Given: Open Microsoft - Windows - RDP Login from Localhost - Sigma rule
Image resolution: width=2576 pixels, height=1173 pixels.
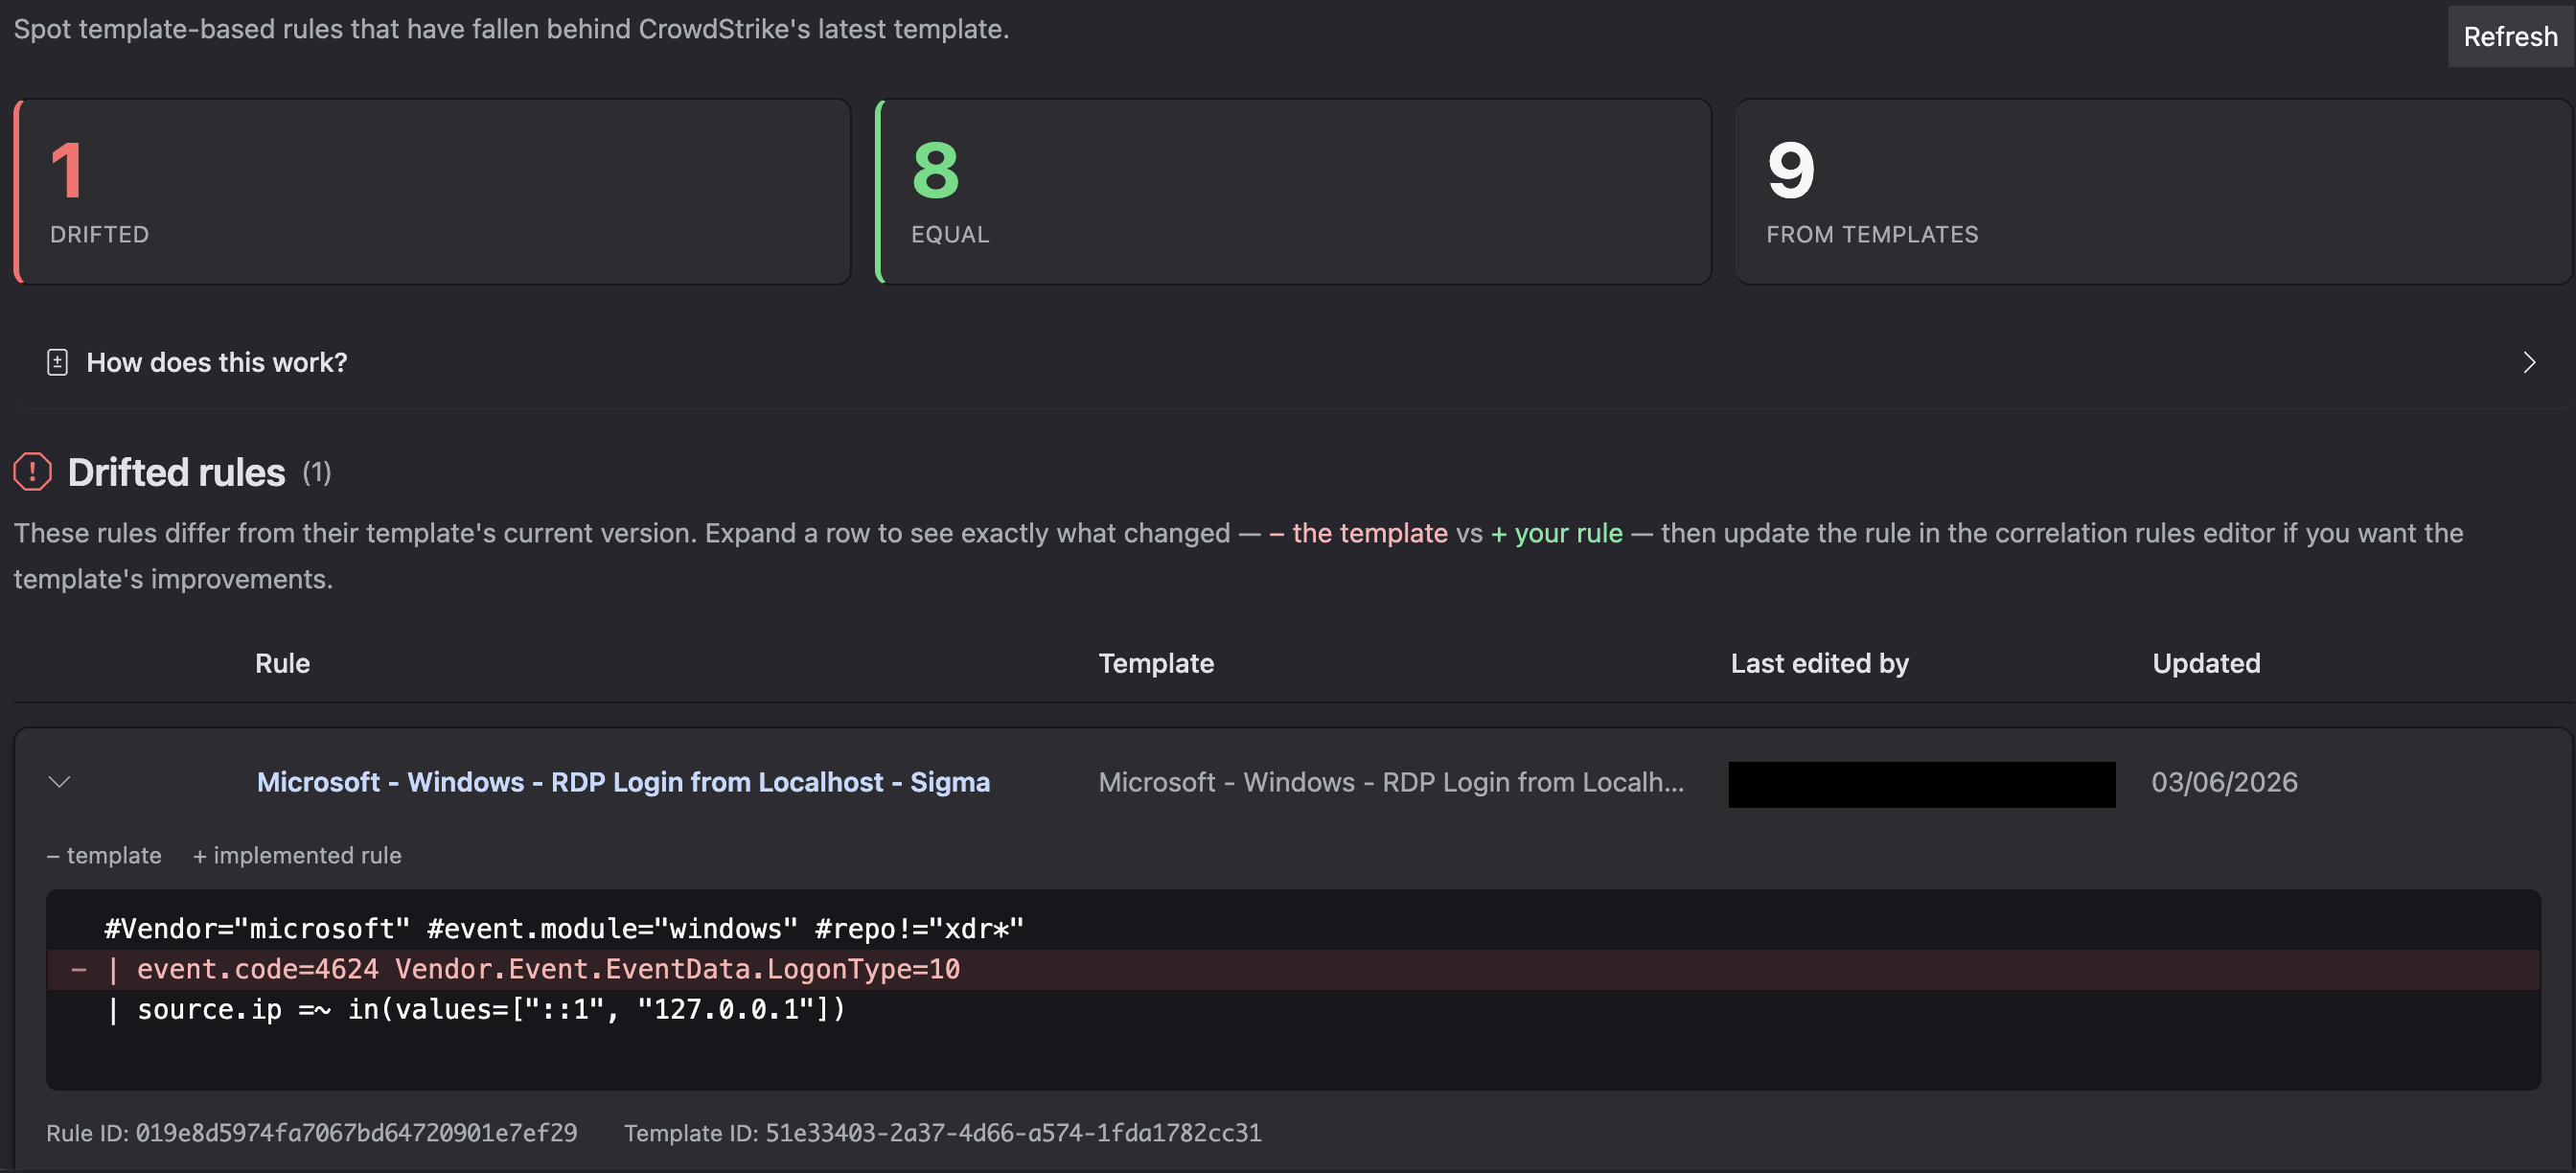Looking at the screenshot, I should [x=623, y=782].
